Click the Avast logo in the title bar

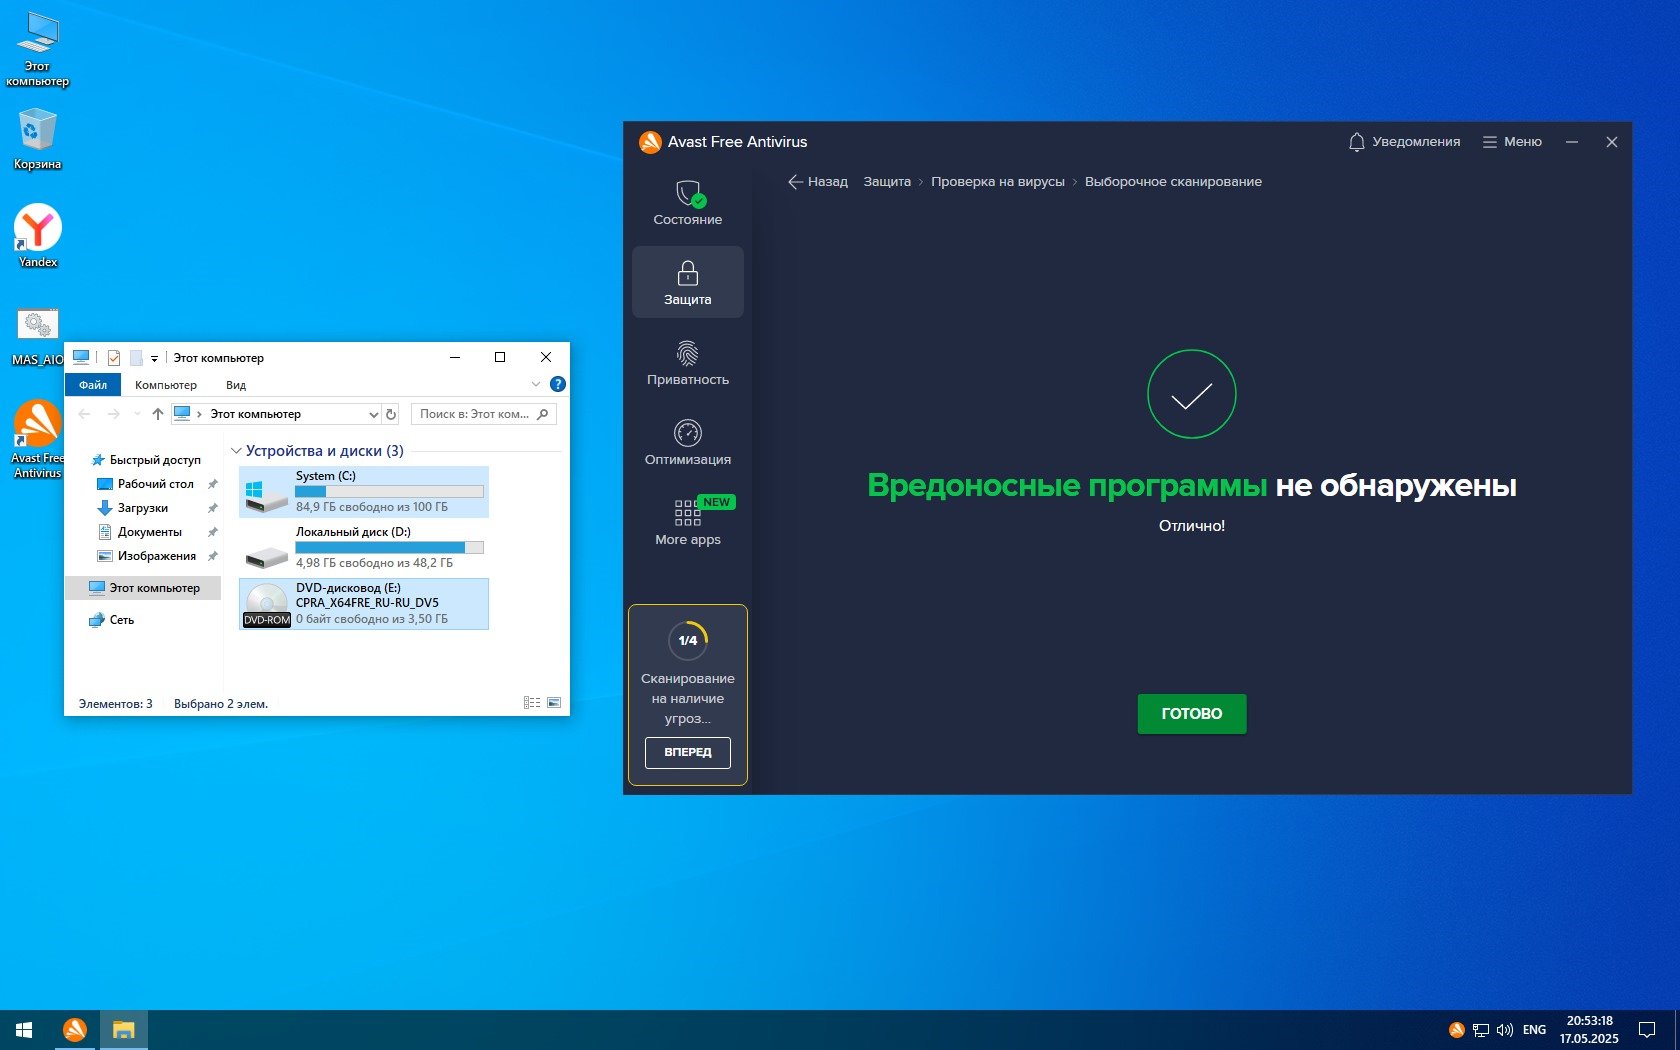tap(651, 142)
